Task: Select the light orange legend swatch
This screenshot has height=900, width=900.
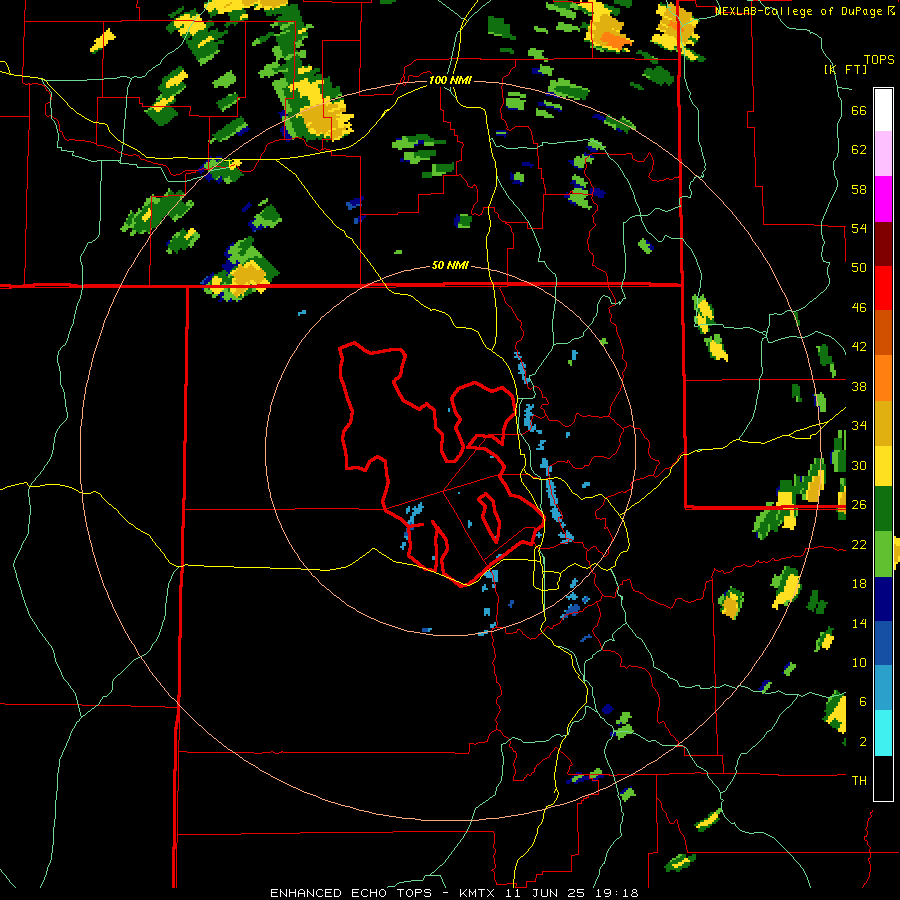Action: click(883, 378)
